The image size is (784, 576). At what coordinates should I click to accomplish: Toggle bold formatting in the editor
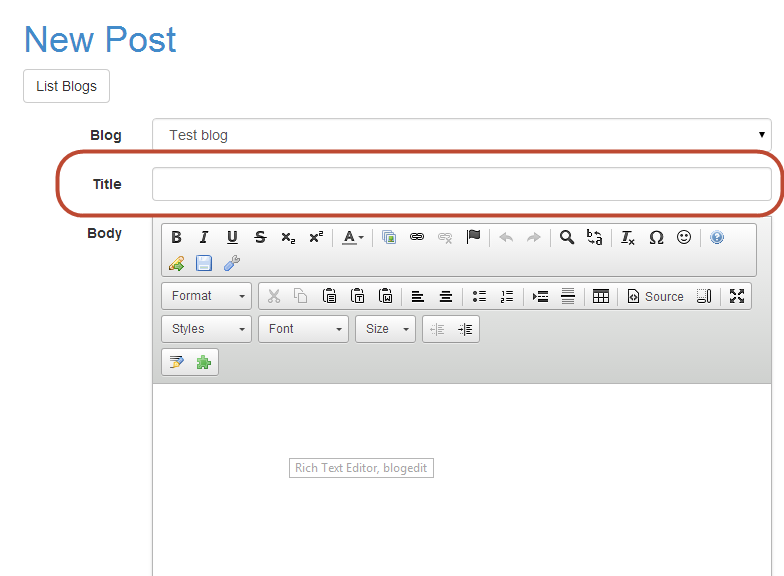[176, 237]
